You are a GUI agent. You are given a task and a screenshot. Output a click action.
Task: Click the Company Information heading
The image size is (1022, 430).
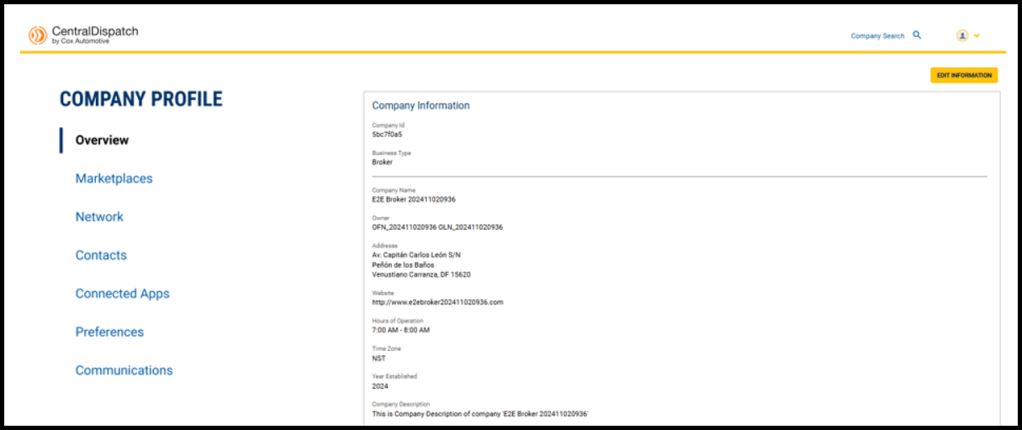click(x=420, y=105)
